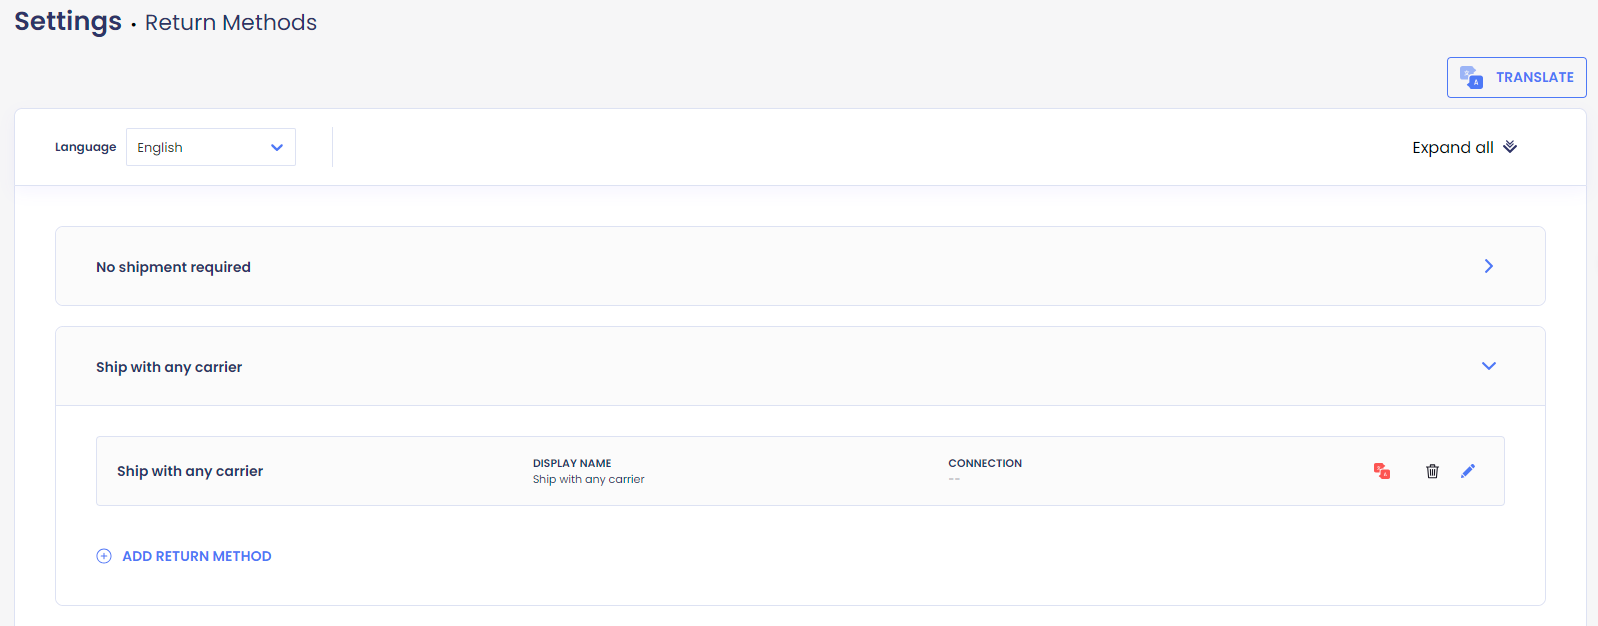
Task: Delete the Ship with any carrier method
Action: click(1432, 471)
